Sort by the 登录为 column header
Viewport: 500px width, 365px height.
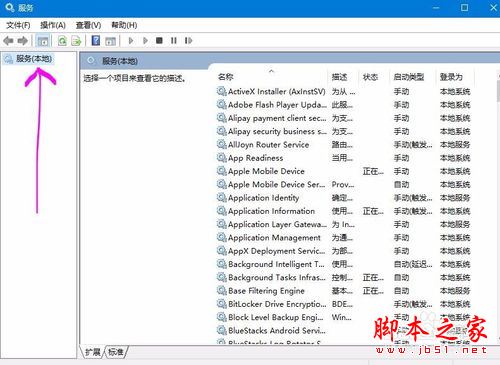(451, 77)
